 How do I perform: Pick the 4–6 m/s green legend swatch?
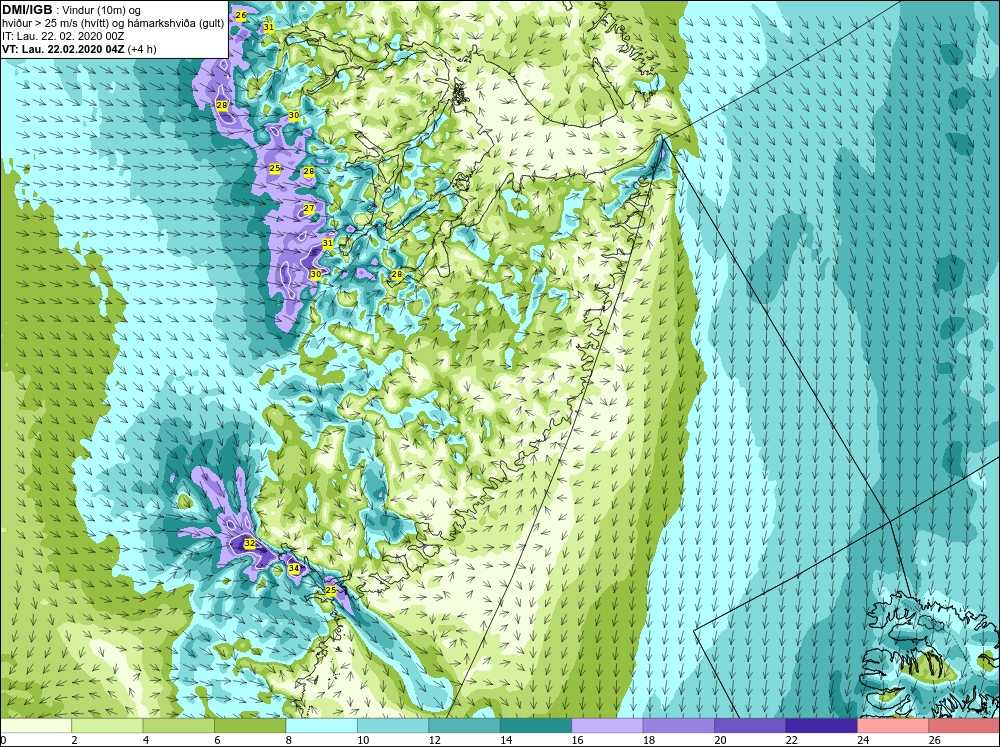(179, 725)
